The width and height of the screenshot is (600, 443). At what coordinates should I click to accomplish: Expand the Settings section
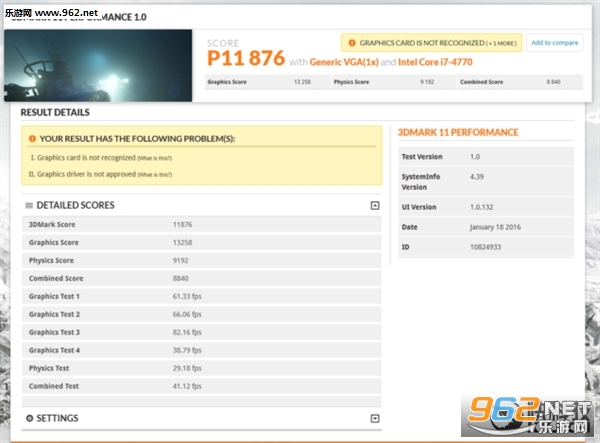(375, 418)
